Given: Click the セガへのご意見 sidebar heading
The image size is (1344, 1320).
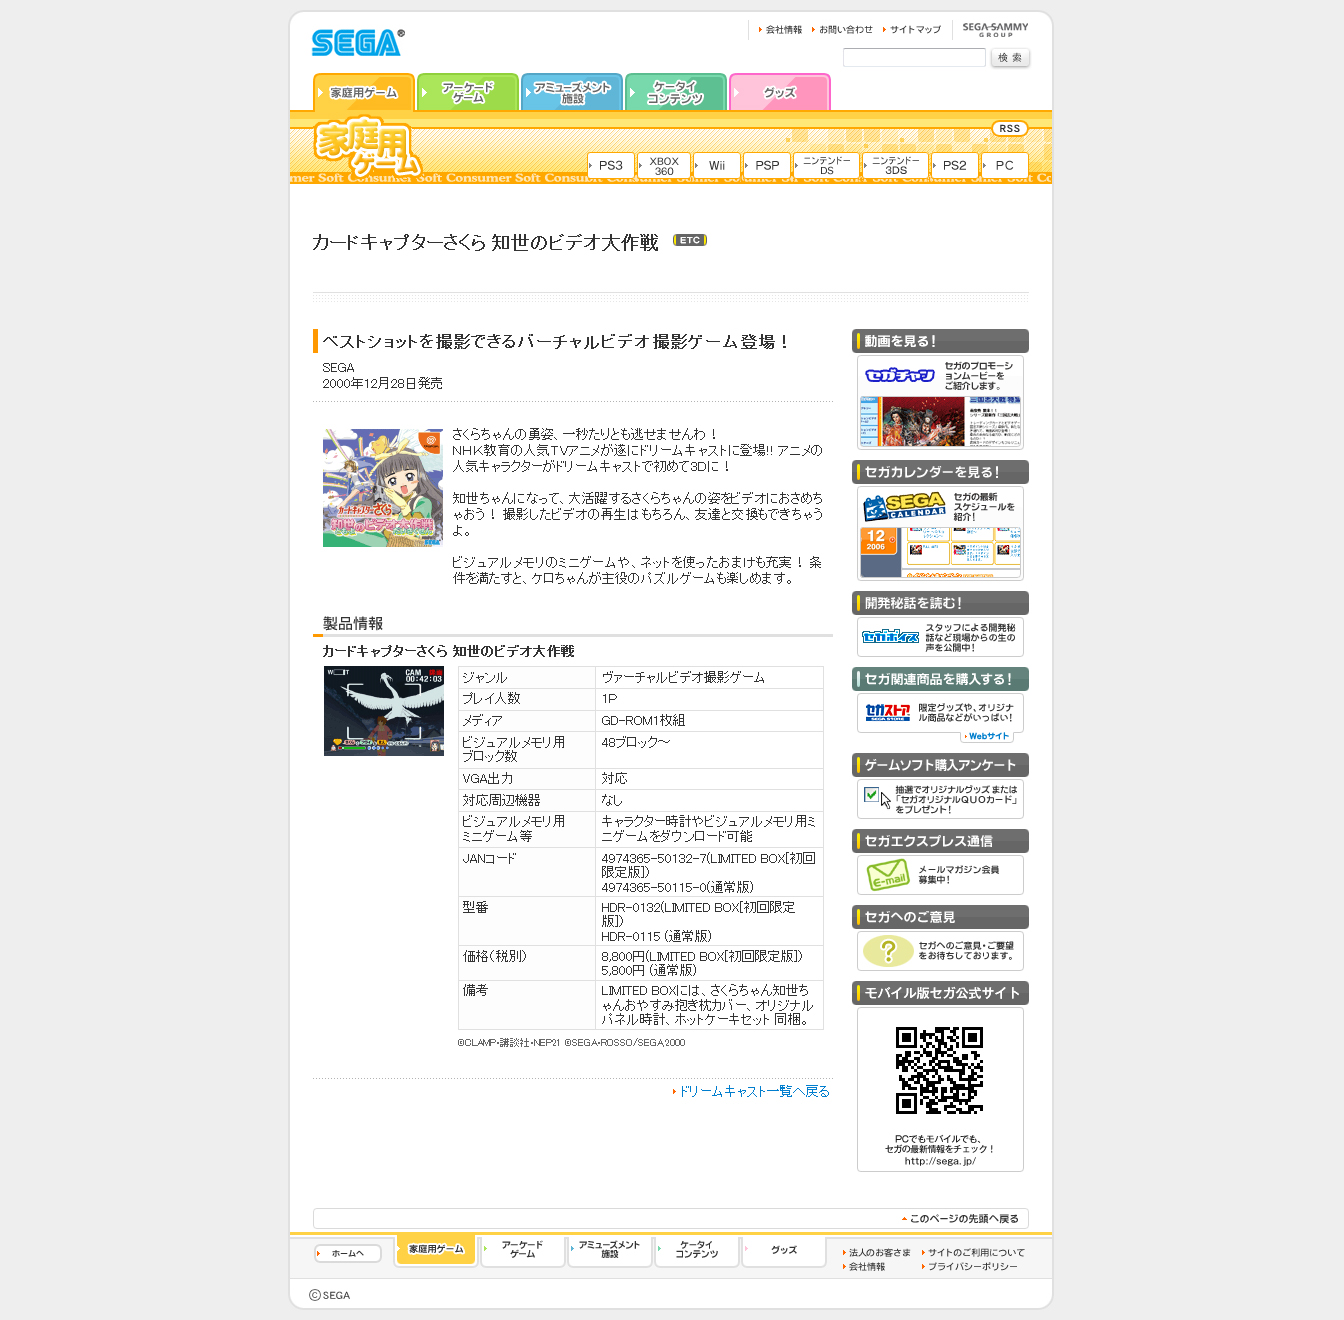Looking at the screenshot, I should 940,917.
